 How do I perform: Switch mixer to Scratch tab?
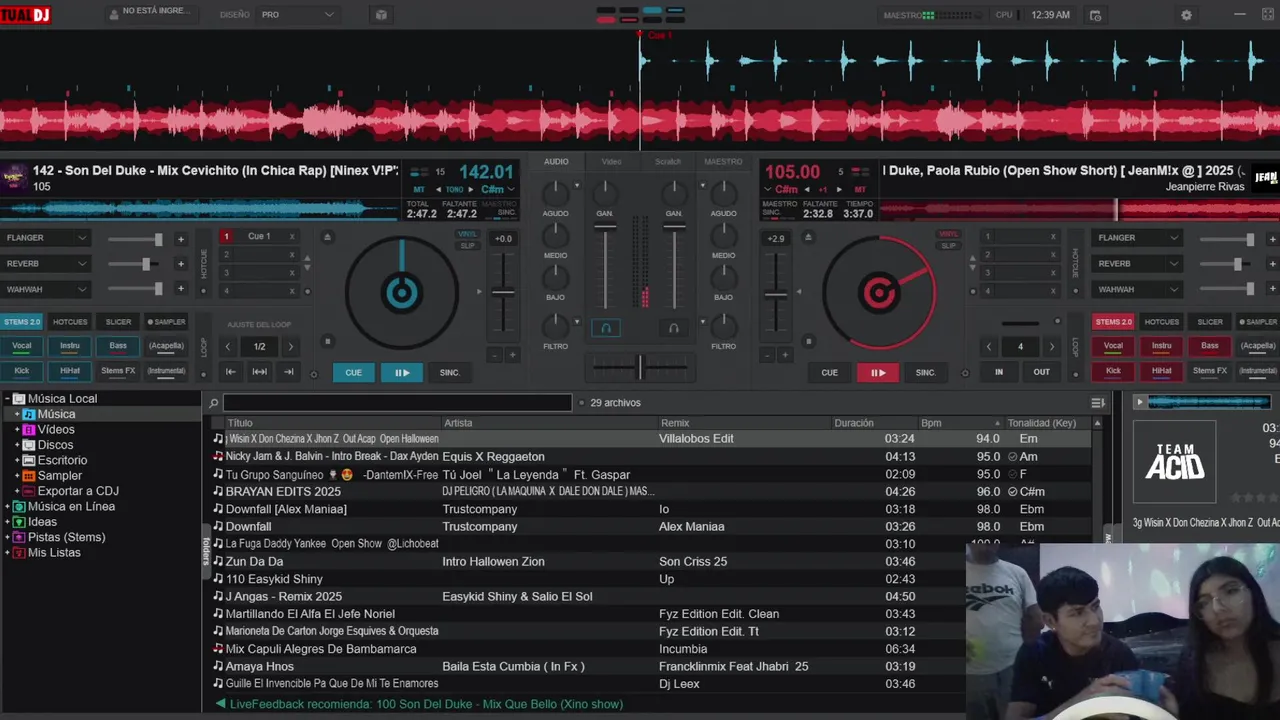[x=667, y=161]
